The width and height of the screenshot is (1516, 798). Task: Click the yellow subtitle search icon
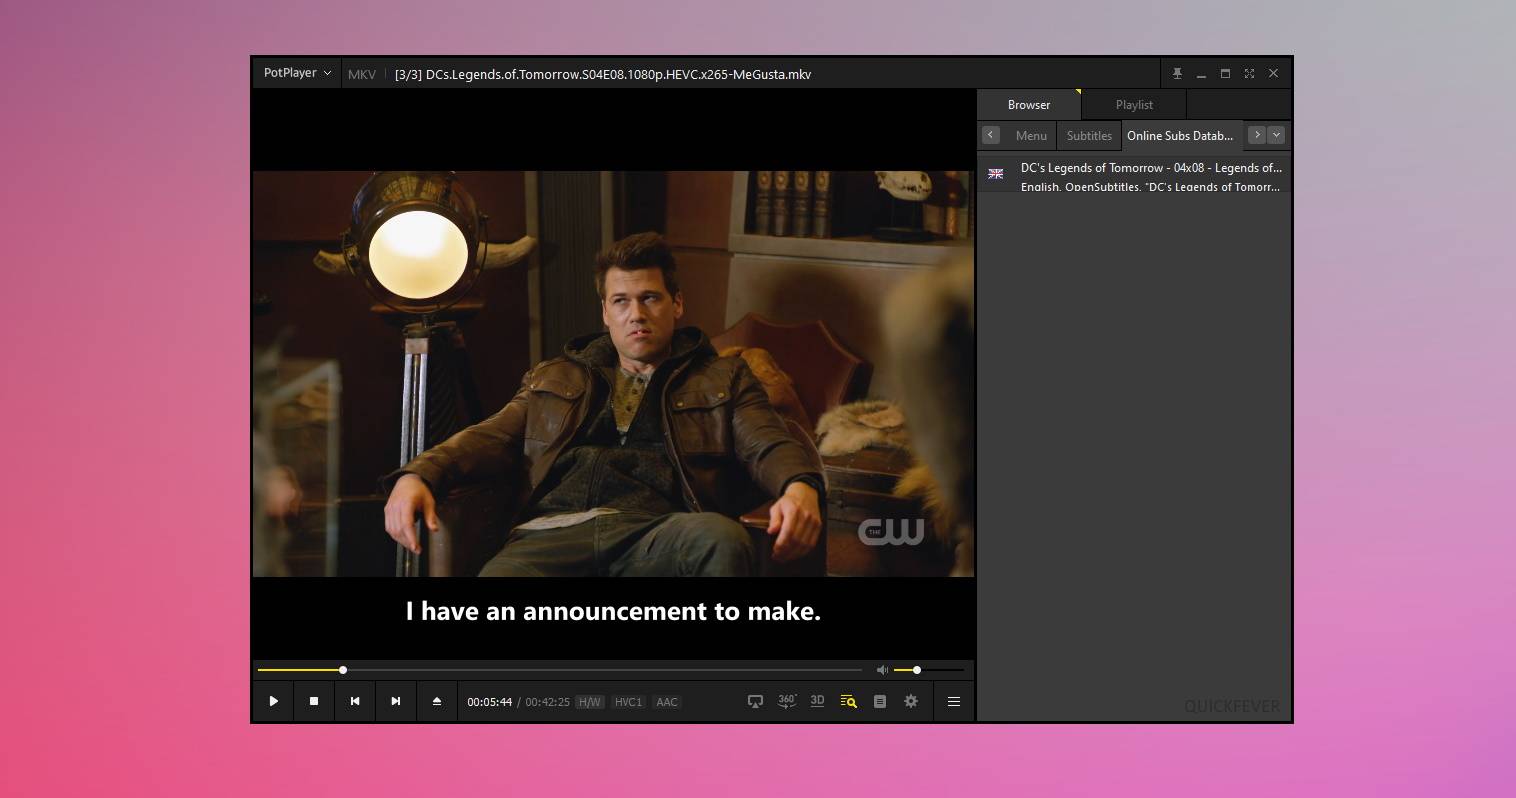tap(849, 702)
